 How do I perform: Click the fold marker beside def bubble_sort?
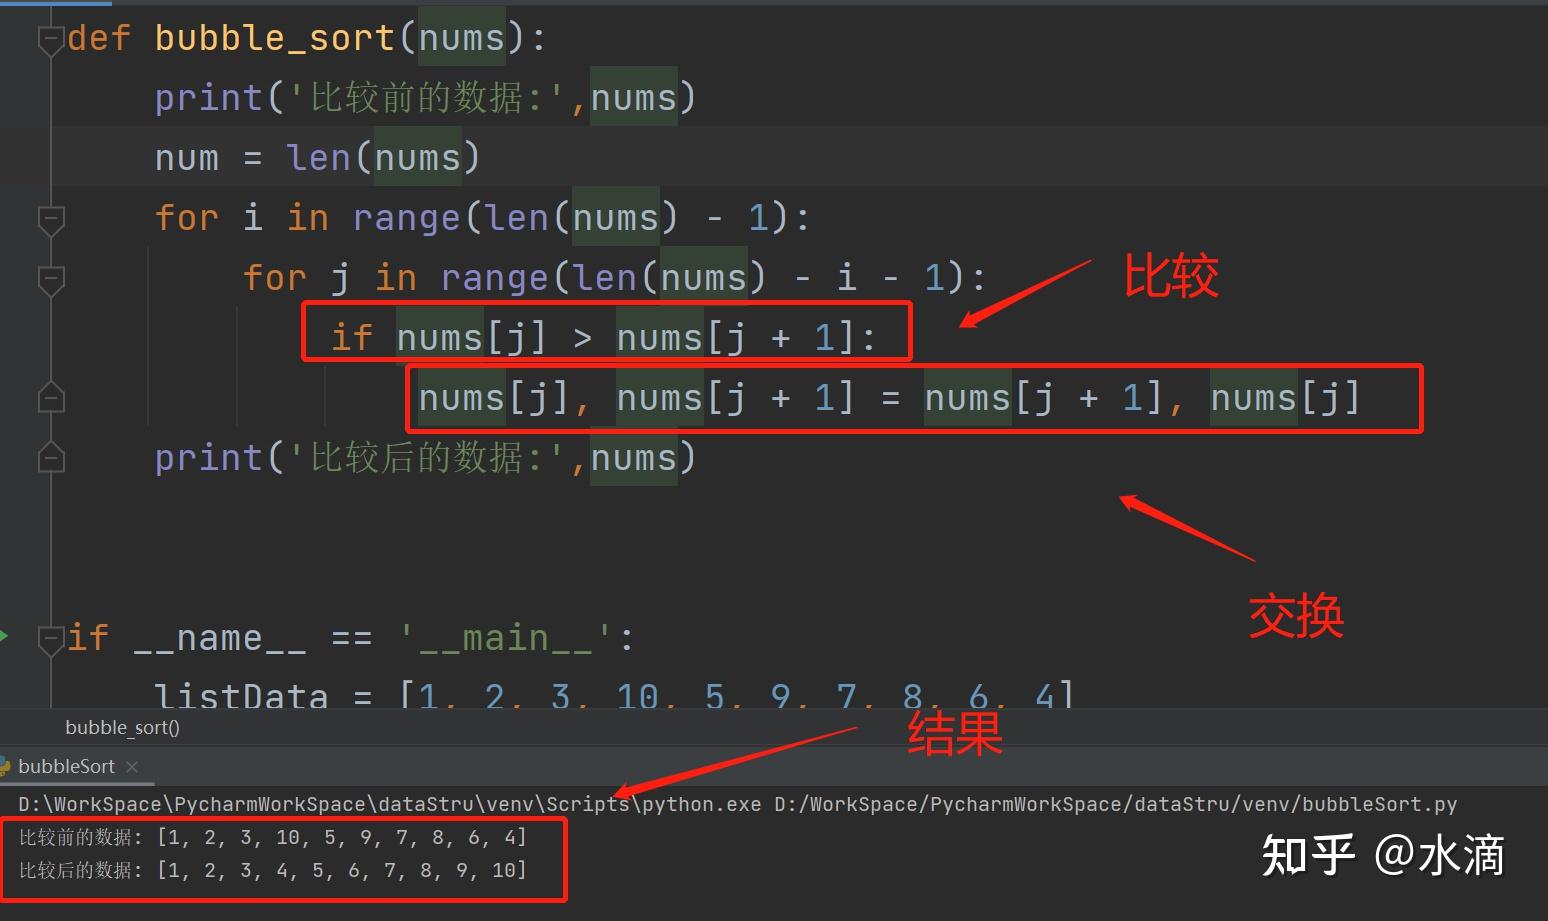pyautogui.click(x=50, y=37)
